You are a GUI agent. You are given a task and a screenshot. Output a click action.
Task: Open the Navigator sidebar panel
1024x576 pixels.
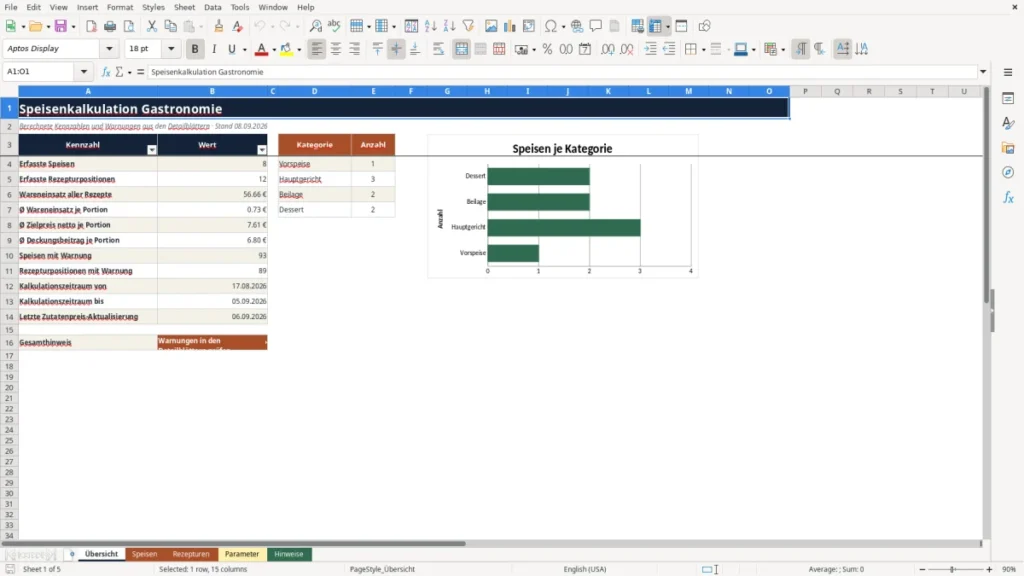(1008, 172)
